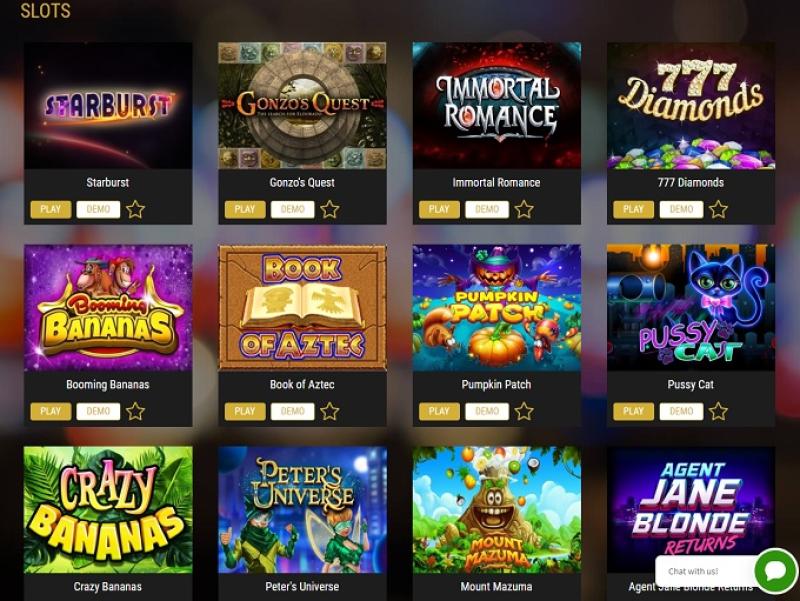Open Crazy Bananas game image
The height and width of the screenshot is (601, 800).
coord(108,510)
